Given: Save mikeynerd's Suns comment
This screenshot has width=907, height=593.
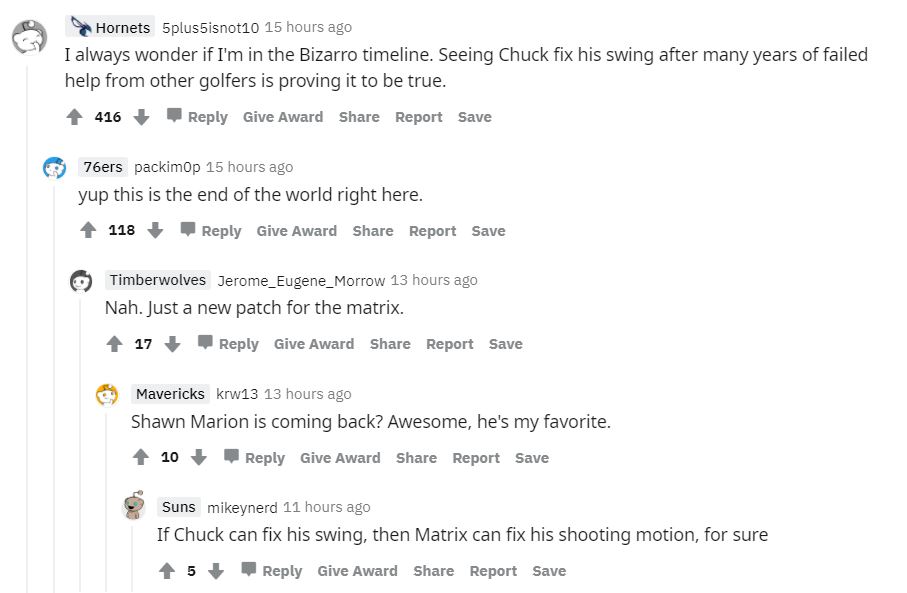Looking at the screenshot, I should point(549,571).
